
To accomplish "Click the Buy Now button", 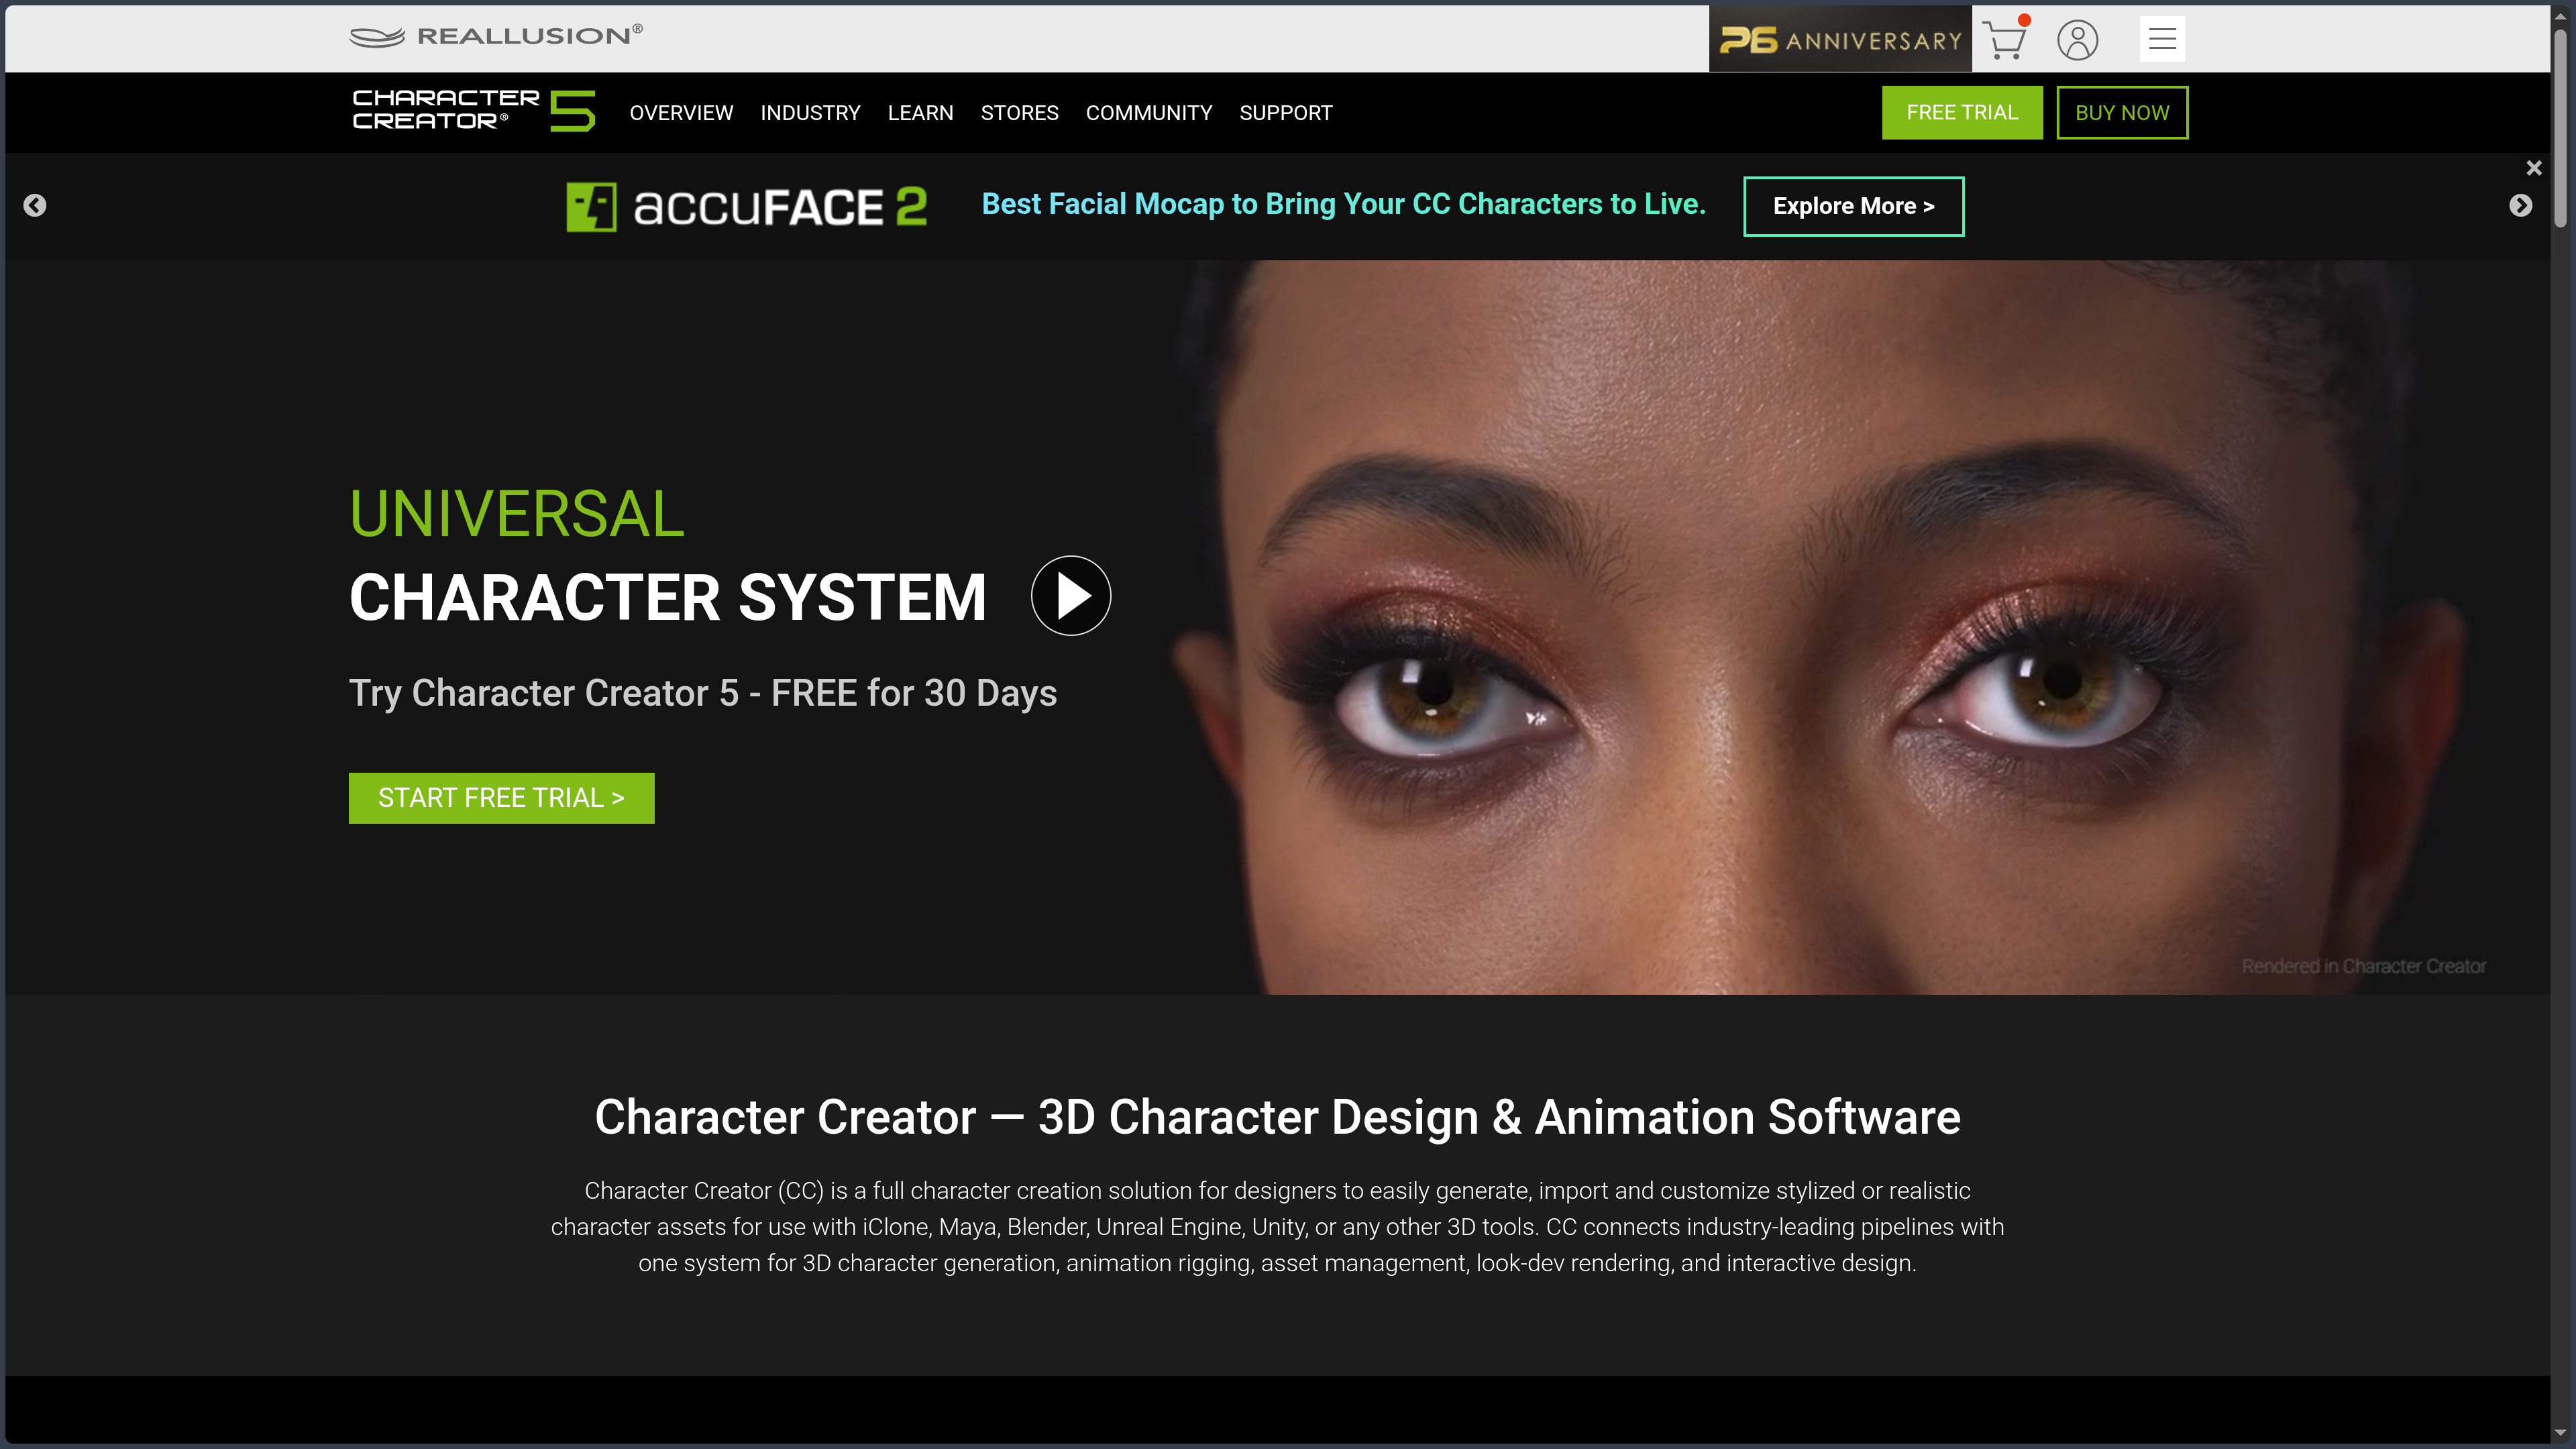I will (x=2122, y=113).
